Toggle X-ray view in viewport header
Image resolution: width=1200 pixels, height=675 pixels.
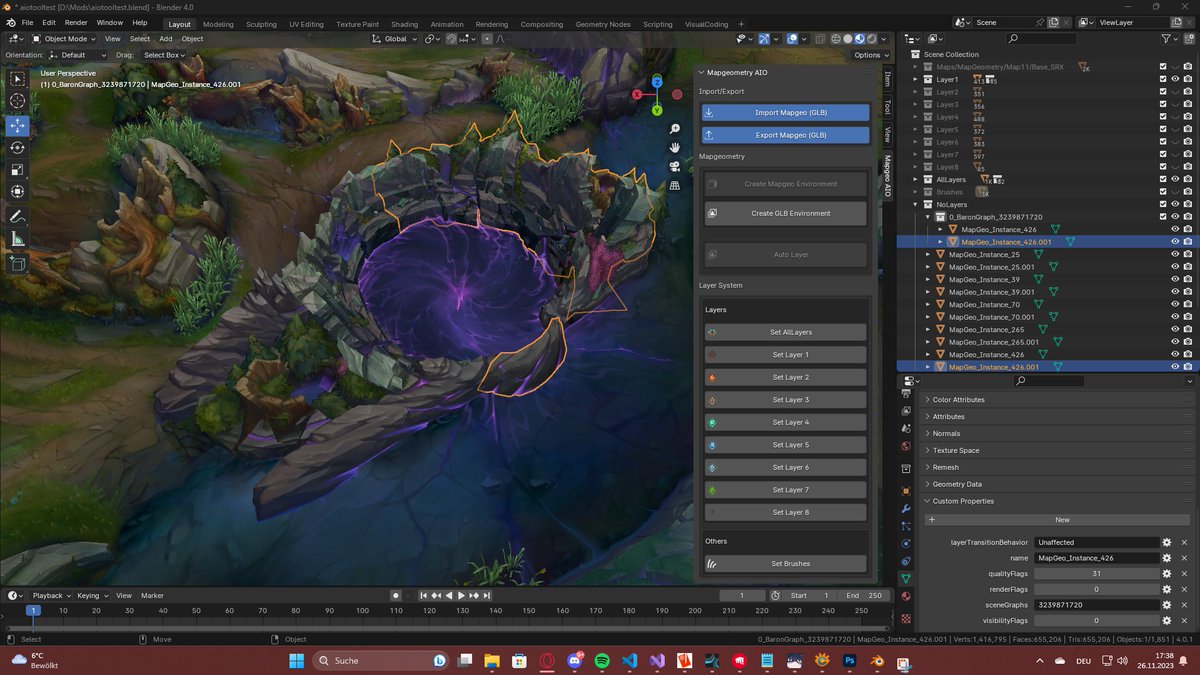pos(818,39)
